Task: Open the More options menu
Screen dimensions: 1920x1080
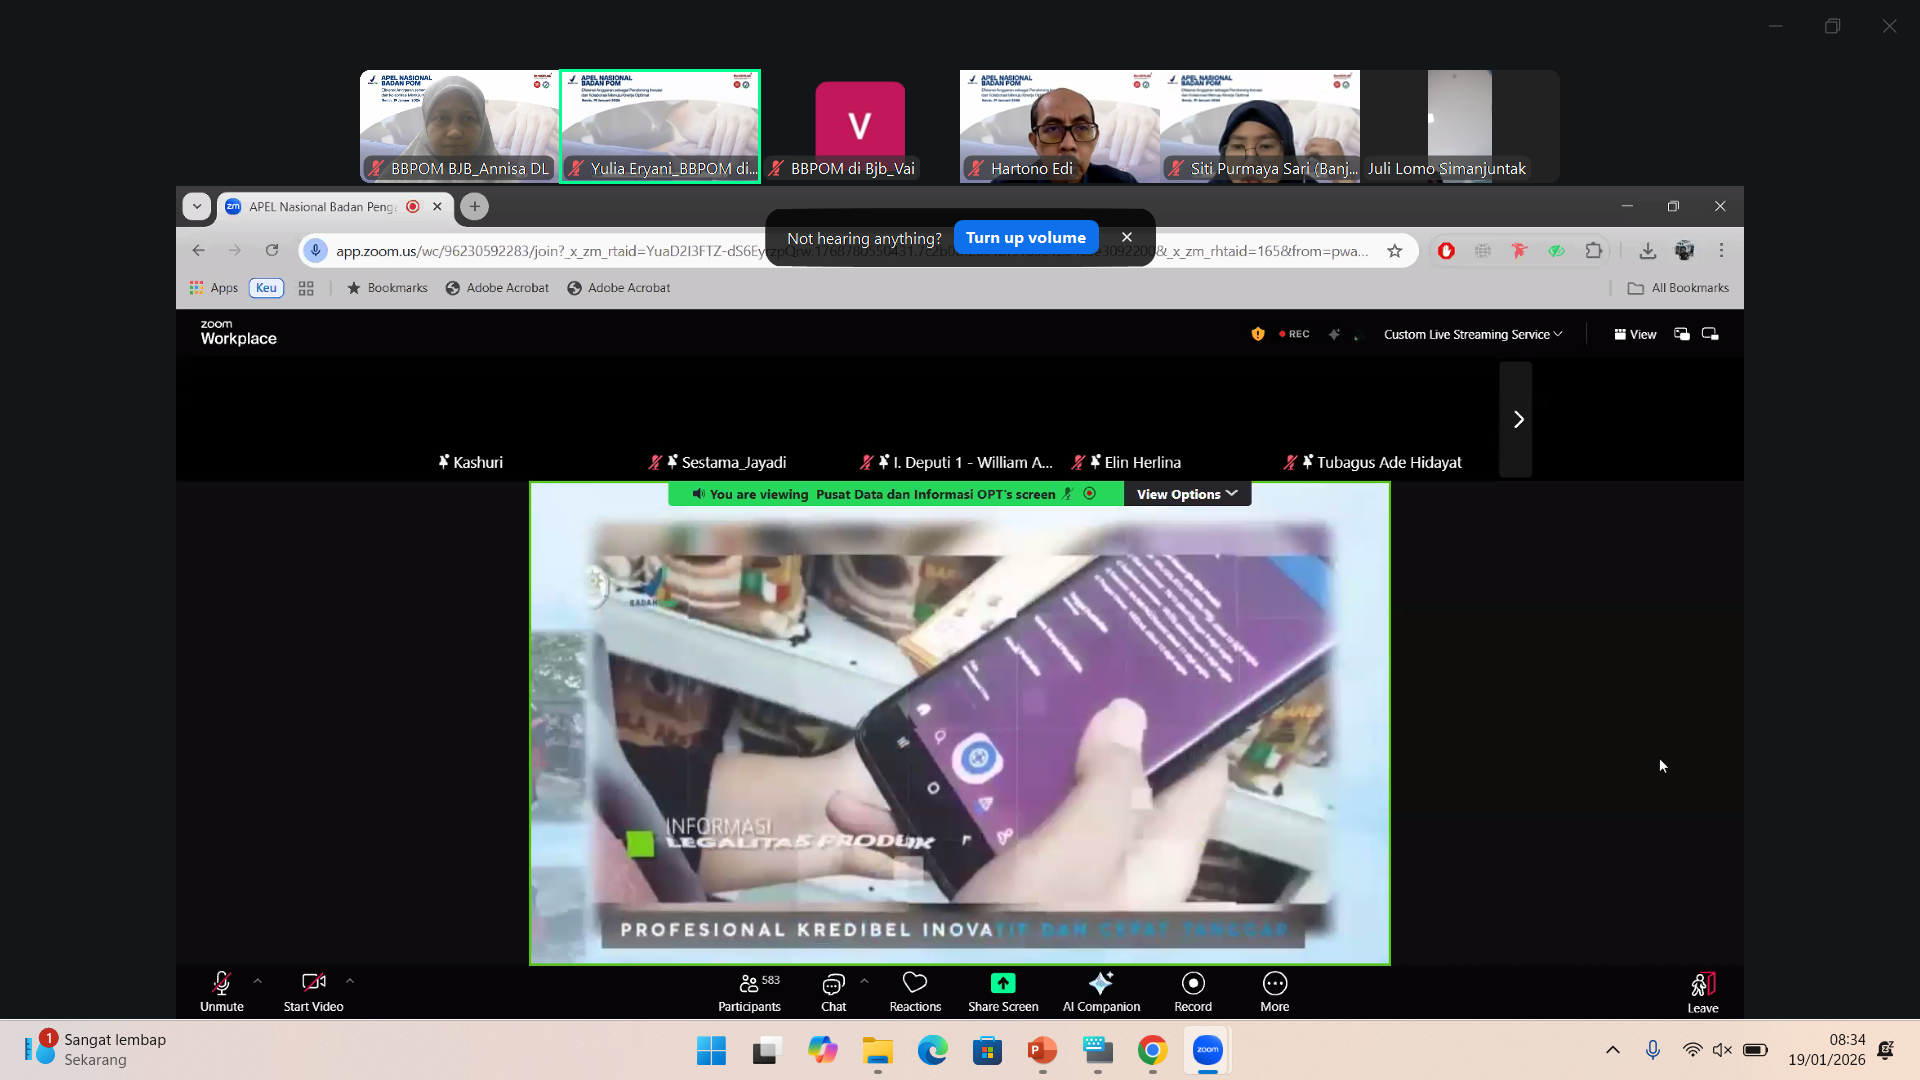Action: [1274, 992]
